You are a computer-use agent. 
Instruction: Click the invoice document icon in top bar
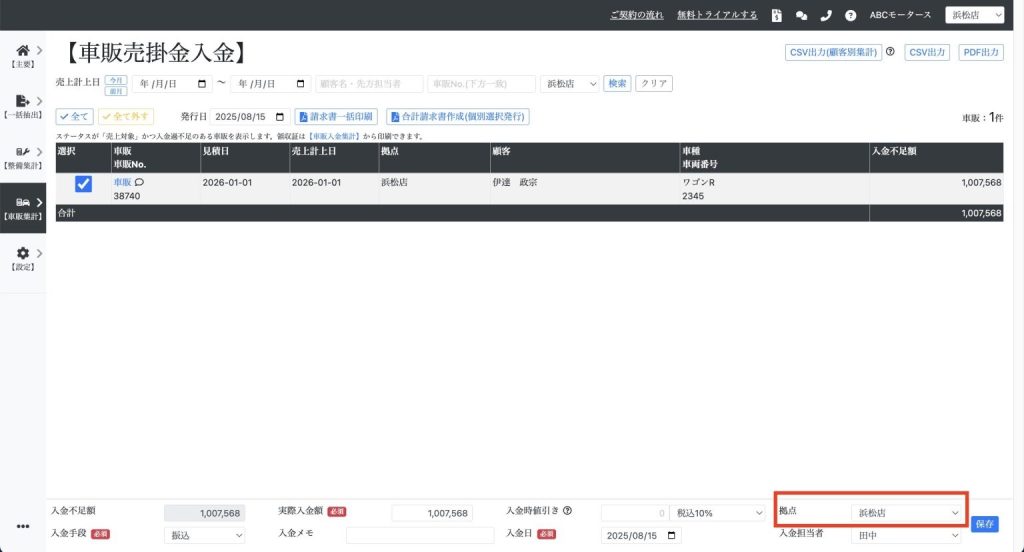[x=778, y=15]
